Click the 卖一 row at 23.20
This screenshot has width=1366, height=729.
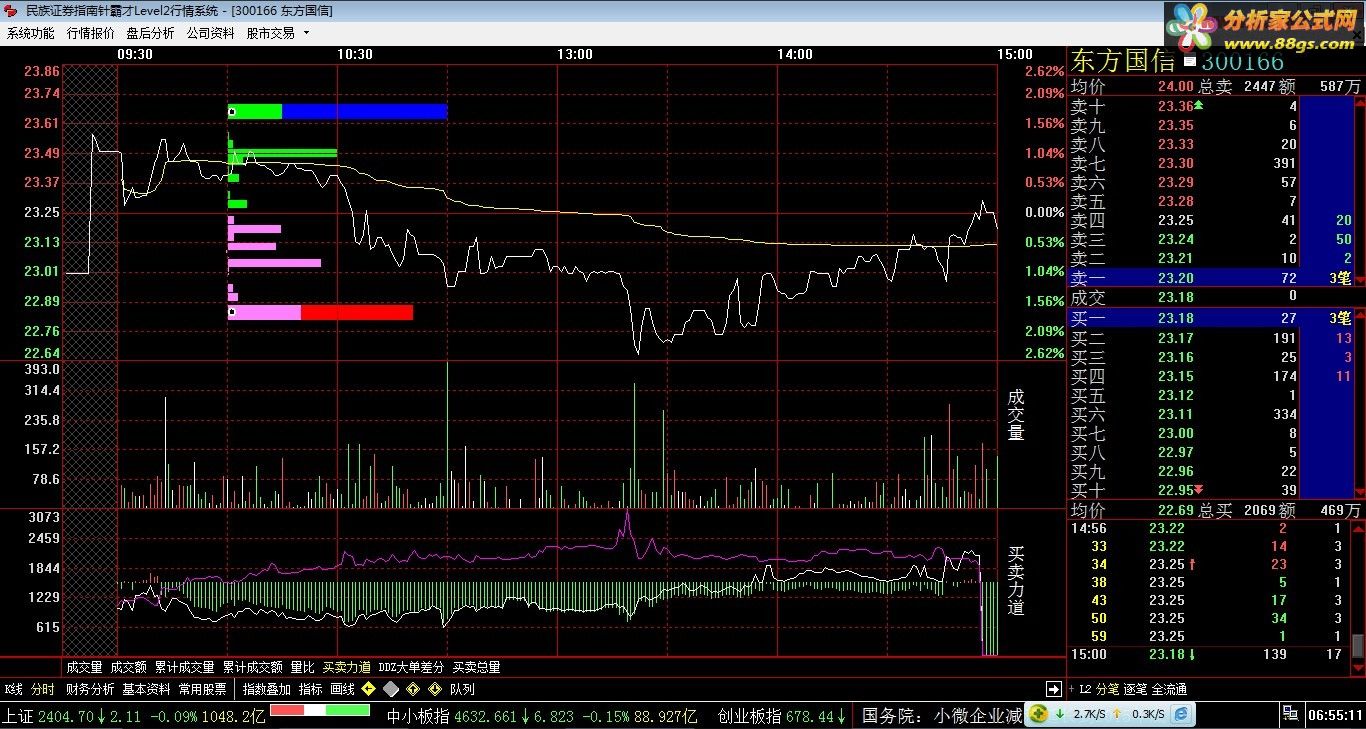[1213, 278]
